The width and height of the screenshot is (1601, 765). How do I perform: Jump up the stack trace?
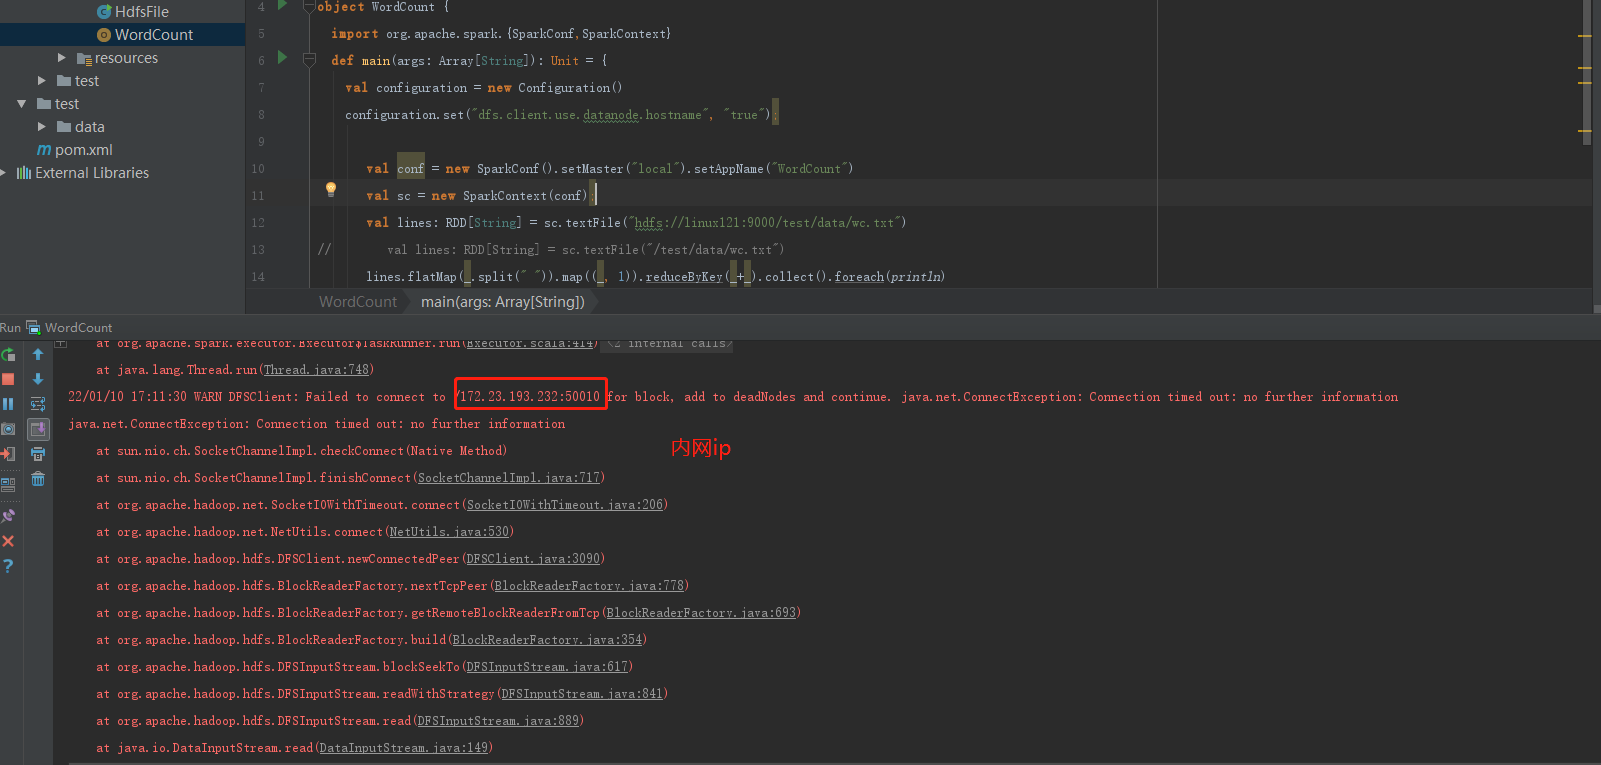[x=38, y=354]
